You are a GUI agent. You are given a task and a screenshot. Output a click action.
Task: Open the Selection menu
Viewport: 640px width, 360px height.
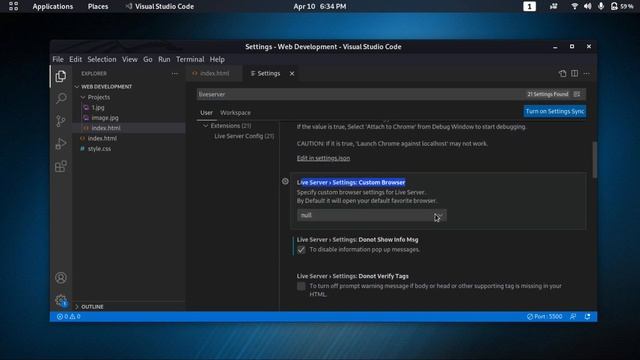pos(102,59)
